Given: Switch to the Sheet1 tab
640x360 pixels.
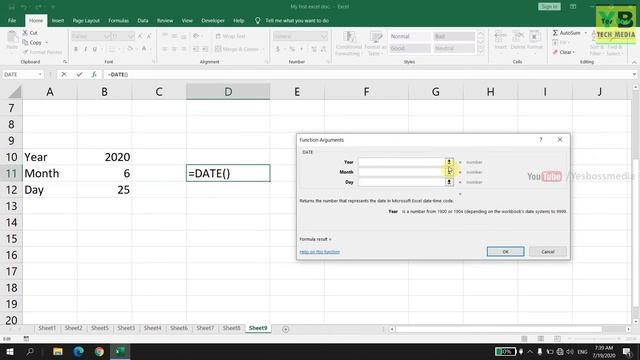Looking at the screenshot, I should [x=47, y=328].
